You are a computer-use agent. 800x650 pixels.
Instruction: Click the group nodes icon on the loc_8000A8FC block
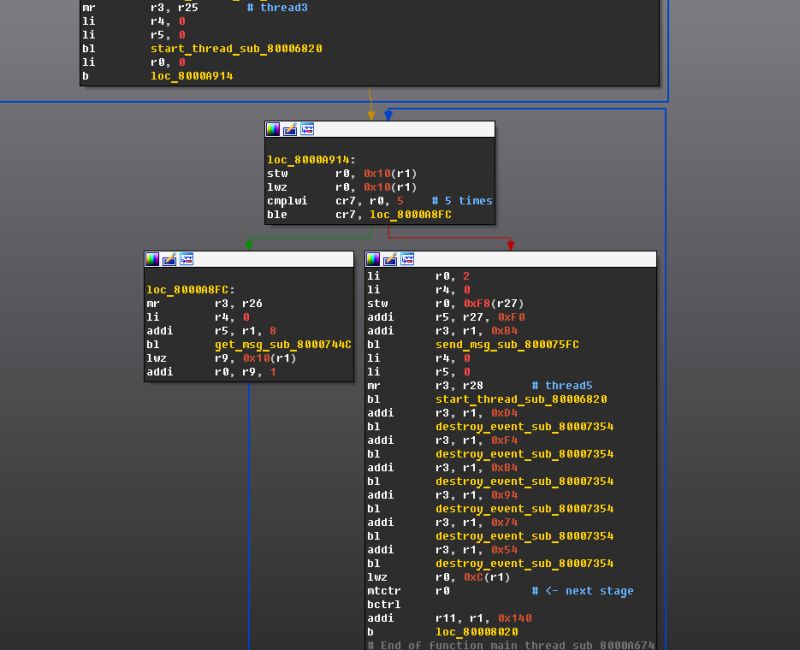click(x=186, y=259)
